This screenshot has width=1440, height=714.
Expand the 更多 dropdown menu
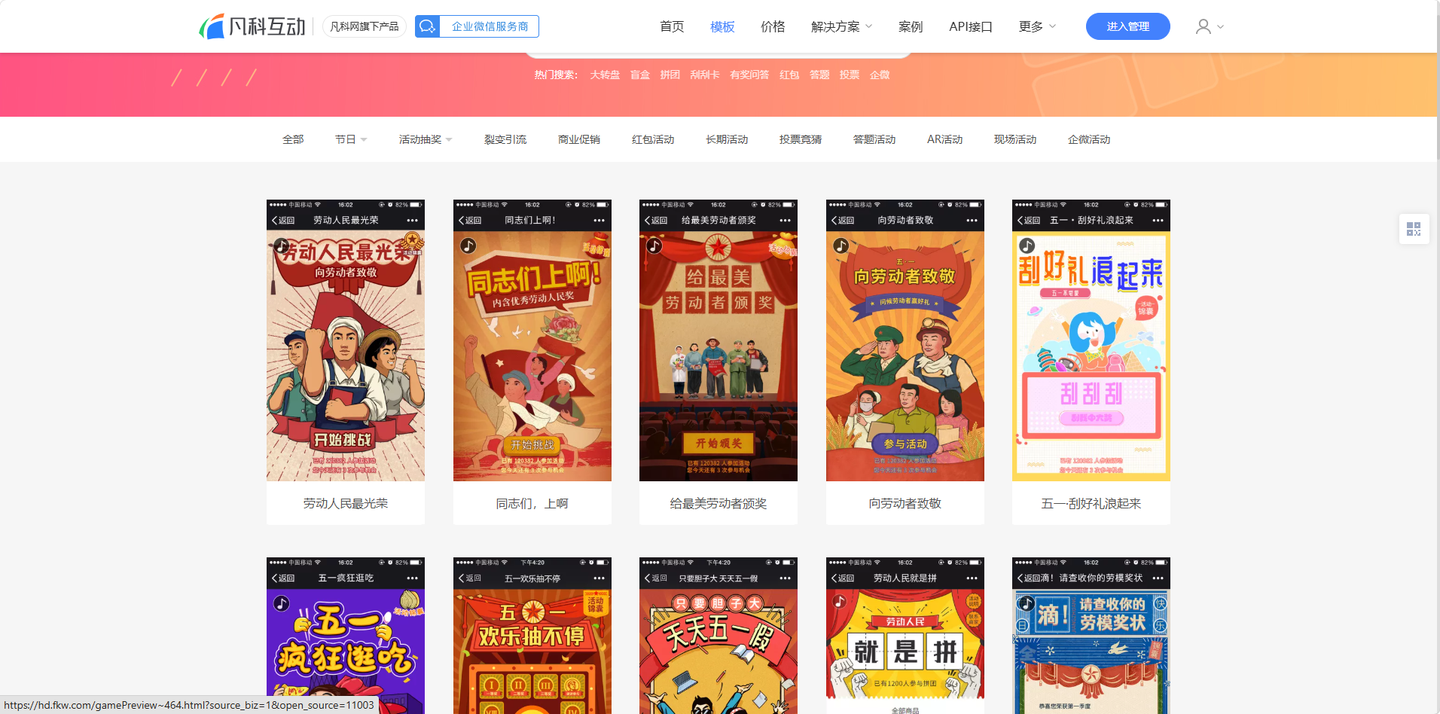(x=1037, y=27)
